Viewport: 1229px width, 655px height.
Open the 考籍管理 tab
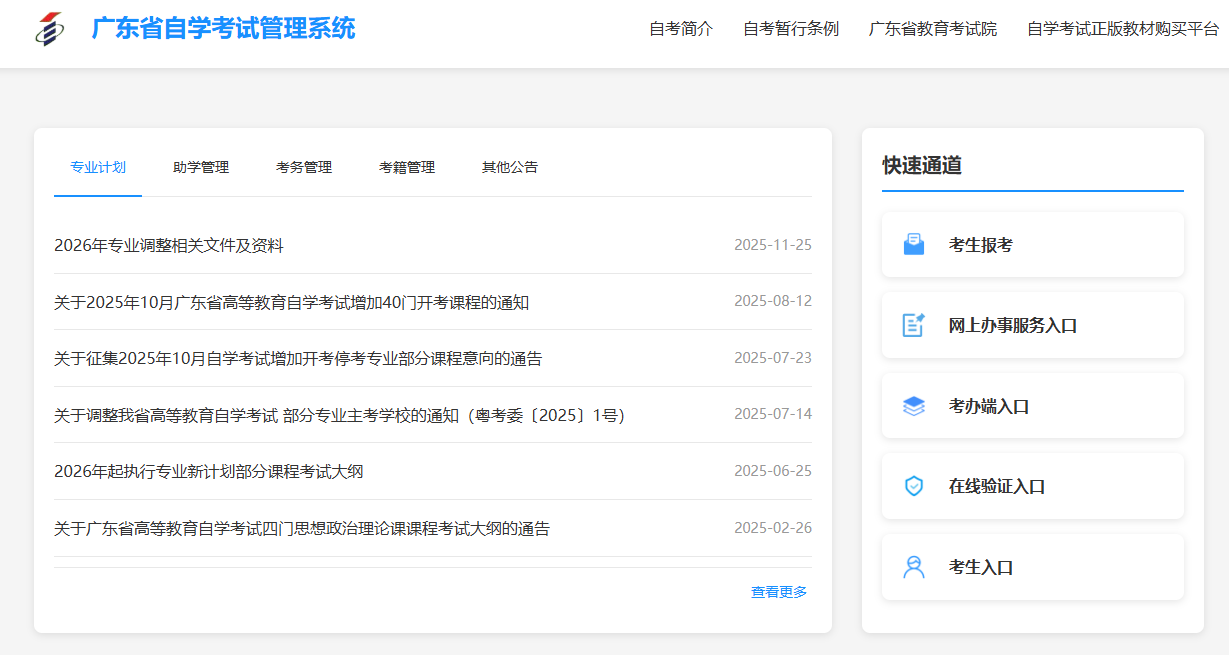pos(407,167)
